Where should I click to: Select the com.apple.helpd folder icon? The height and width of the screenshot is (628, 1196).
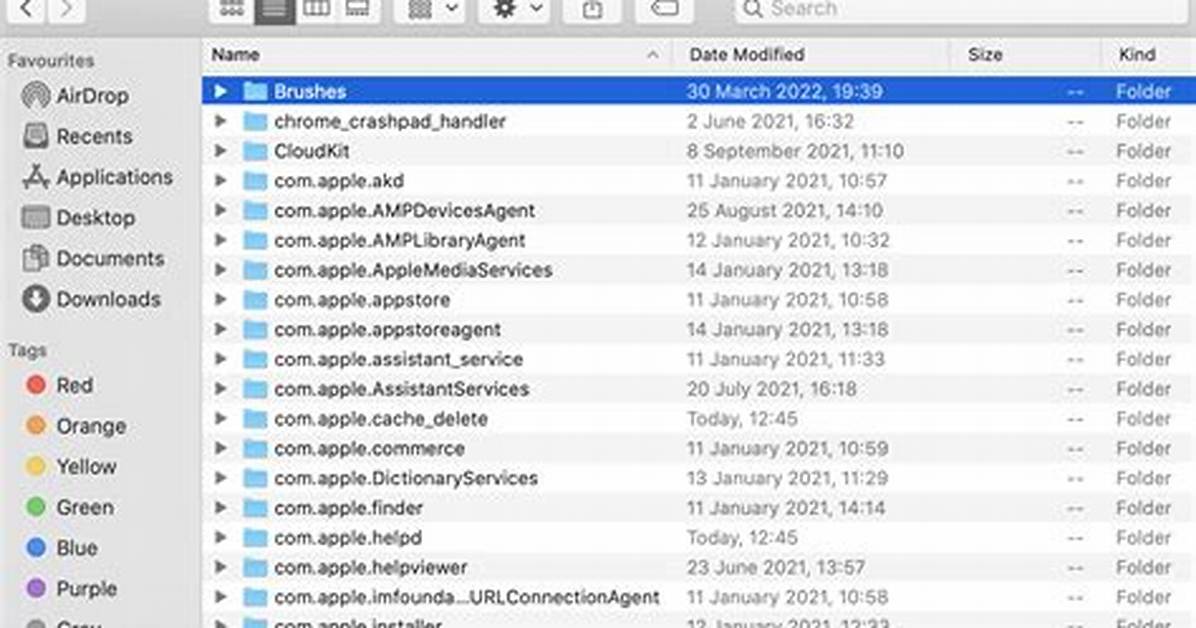click(x=255, y=538)
